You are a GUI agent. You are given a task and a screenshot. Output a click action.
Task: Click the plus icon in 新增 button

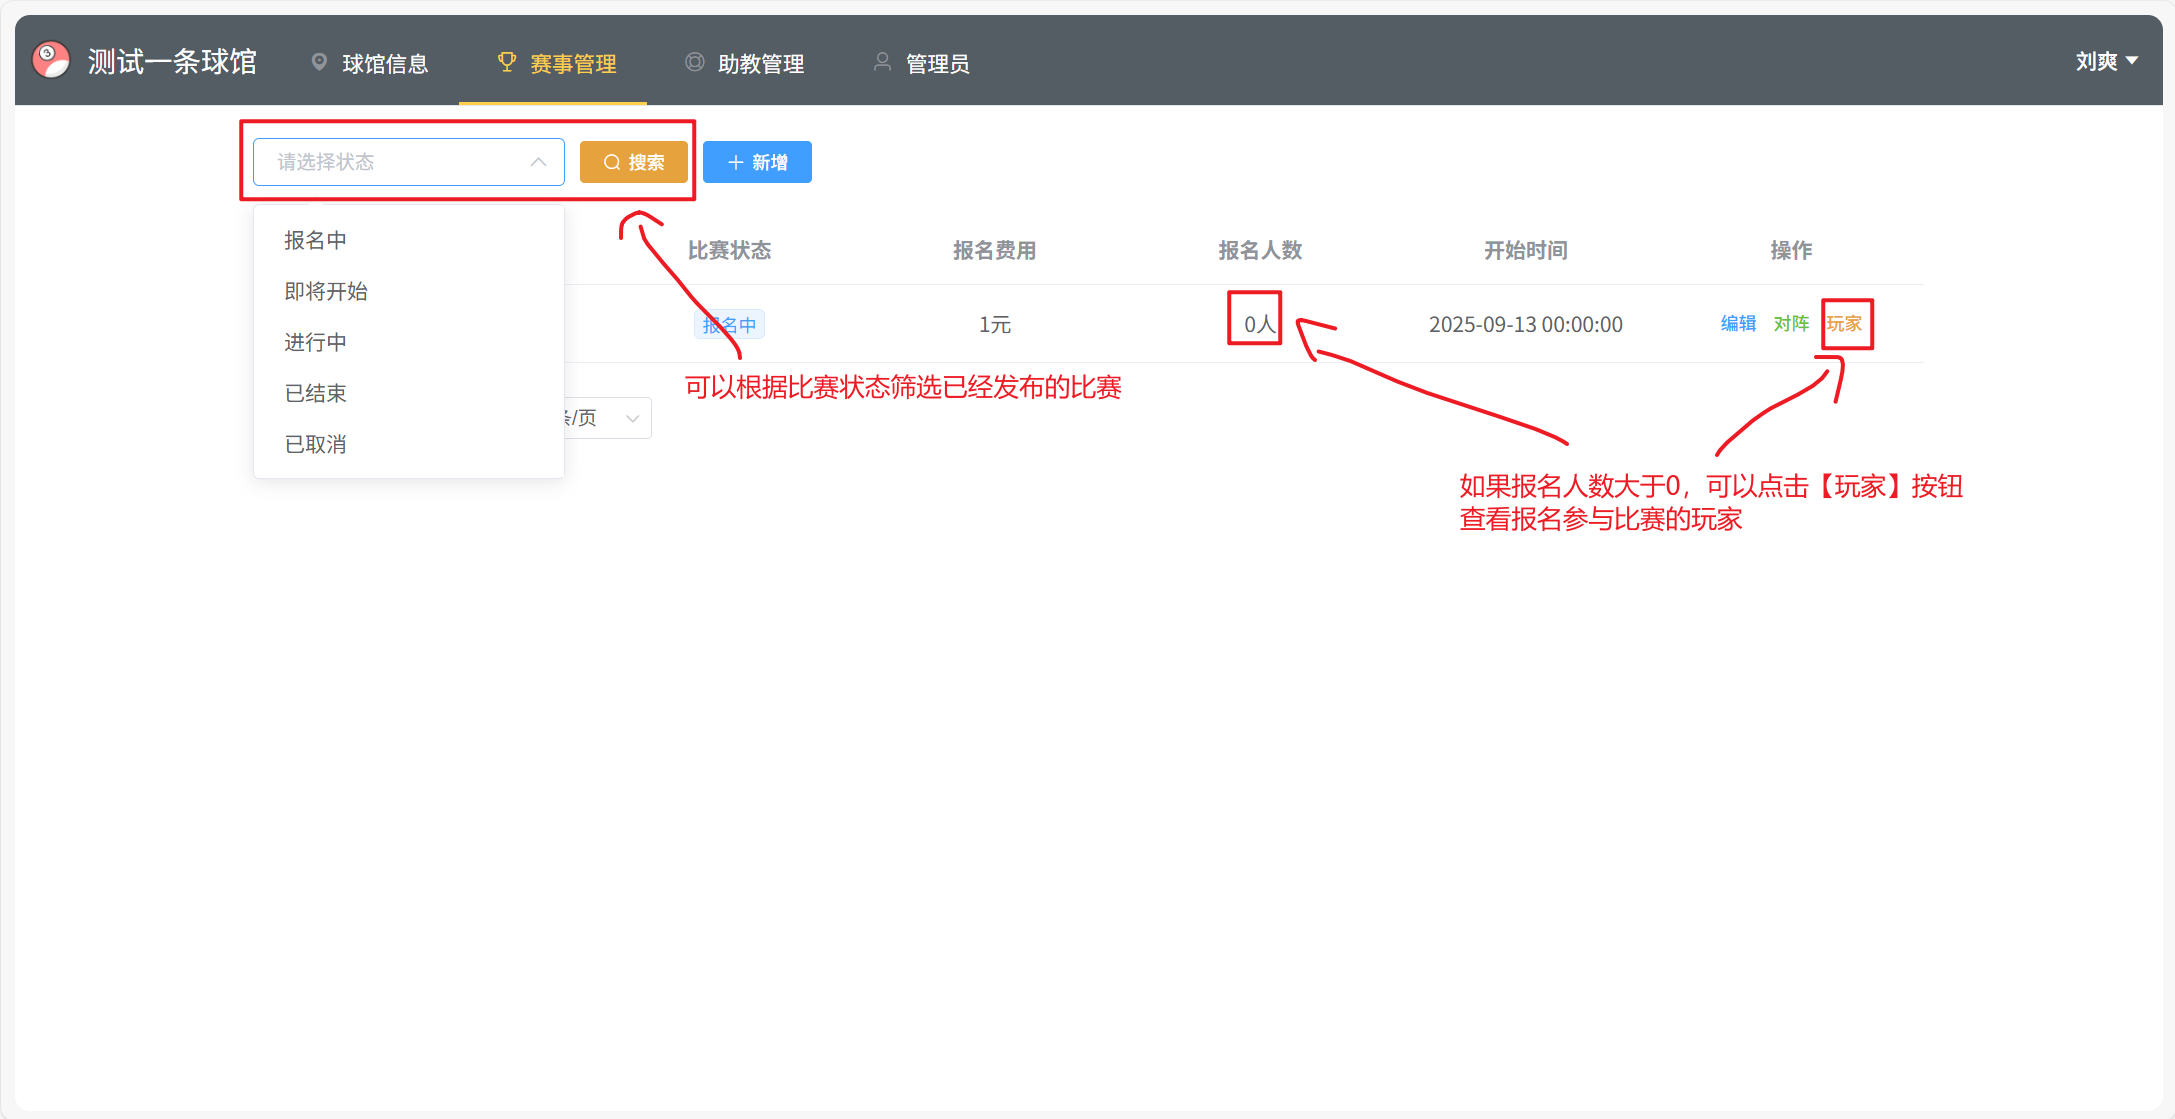[x=735, y=162]
